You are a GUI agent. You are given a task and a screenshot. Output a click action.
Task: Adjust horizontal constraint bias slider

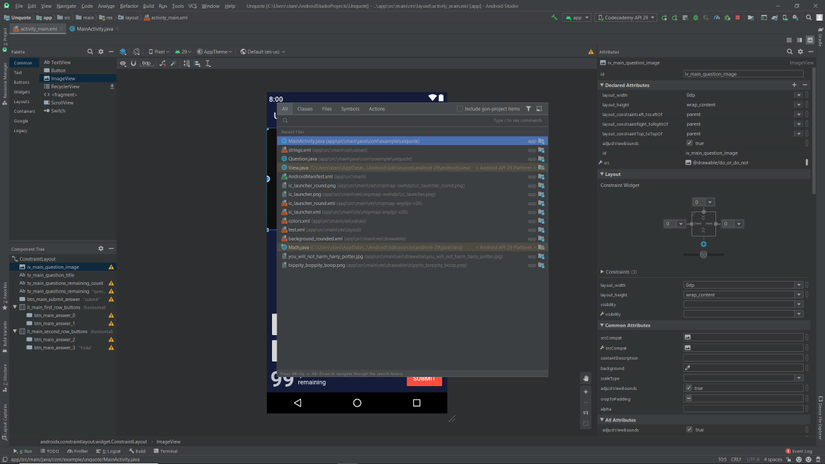coord(703,255)
